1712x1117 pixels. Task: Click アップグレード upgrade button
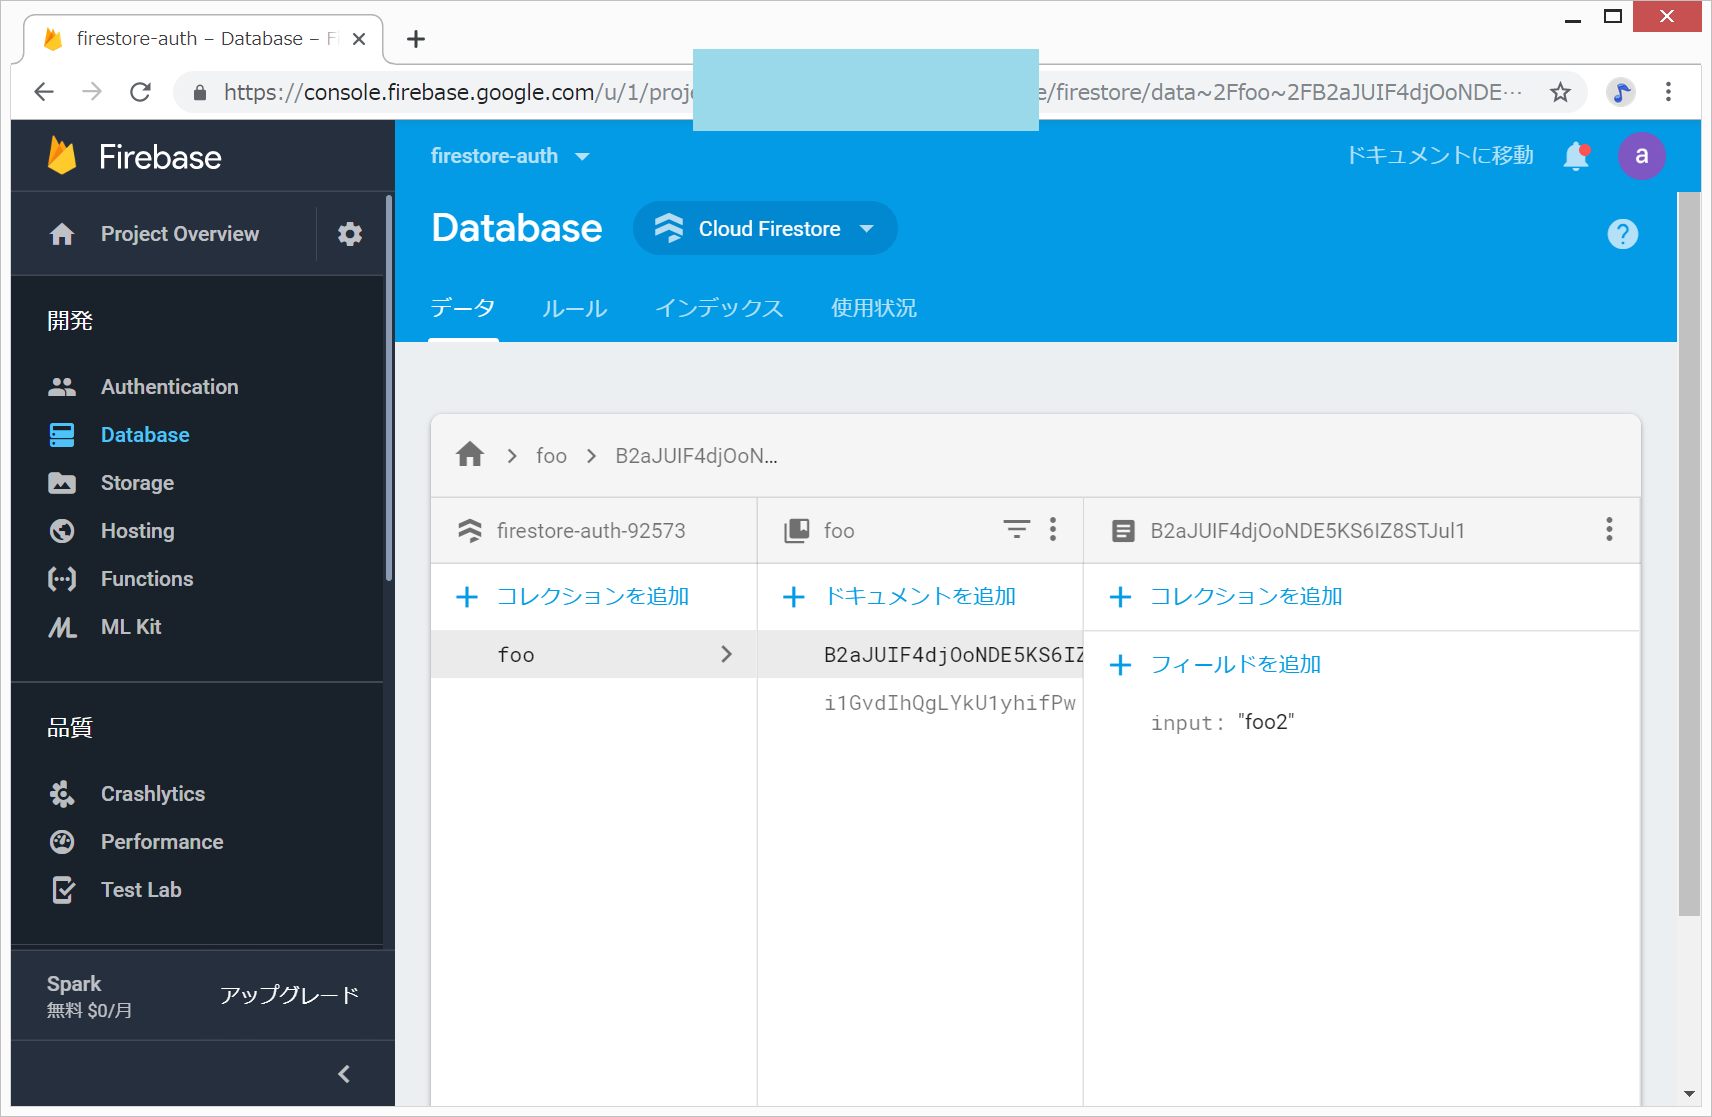[x=289, y=995]
